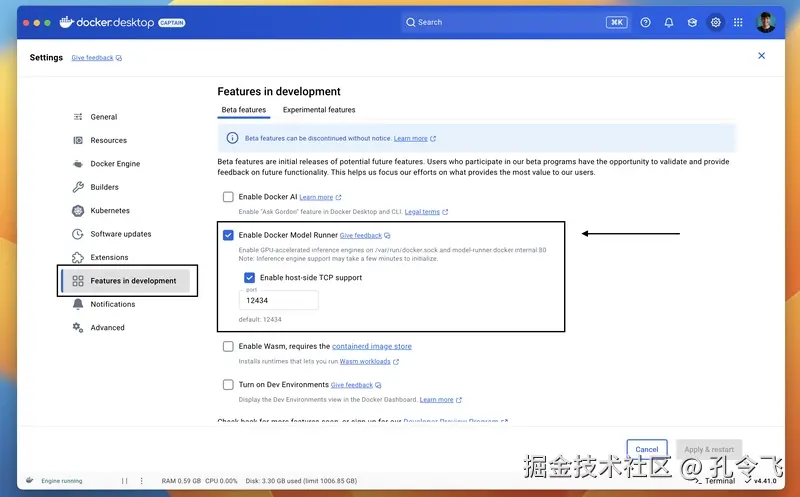
Task: Open Advanced settings section
Action: tap(107, 328)
